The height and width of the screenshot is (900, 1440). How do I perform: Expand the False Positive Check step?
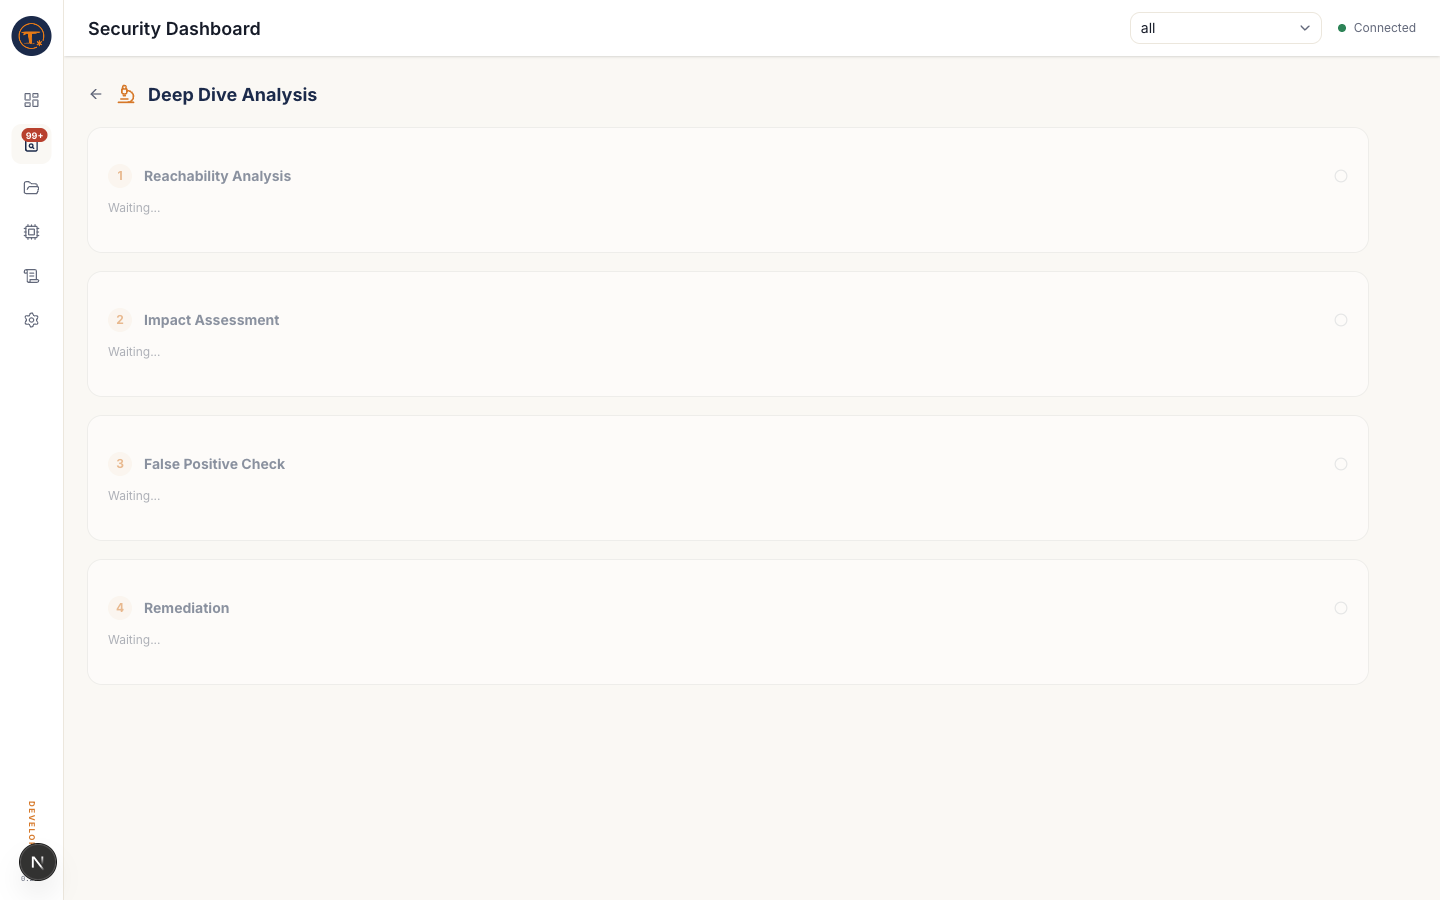point(214,464)
